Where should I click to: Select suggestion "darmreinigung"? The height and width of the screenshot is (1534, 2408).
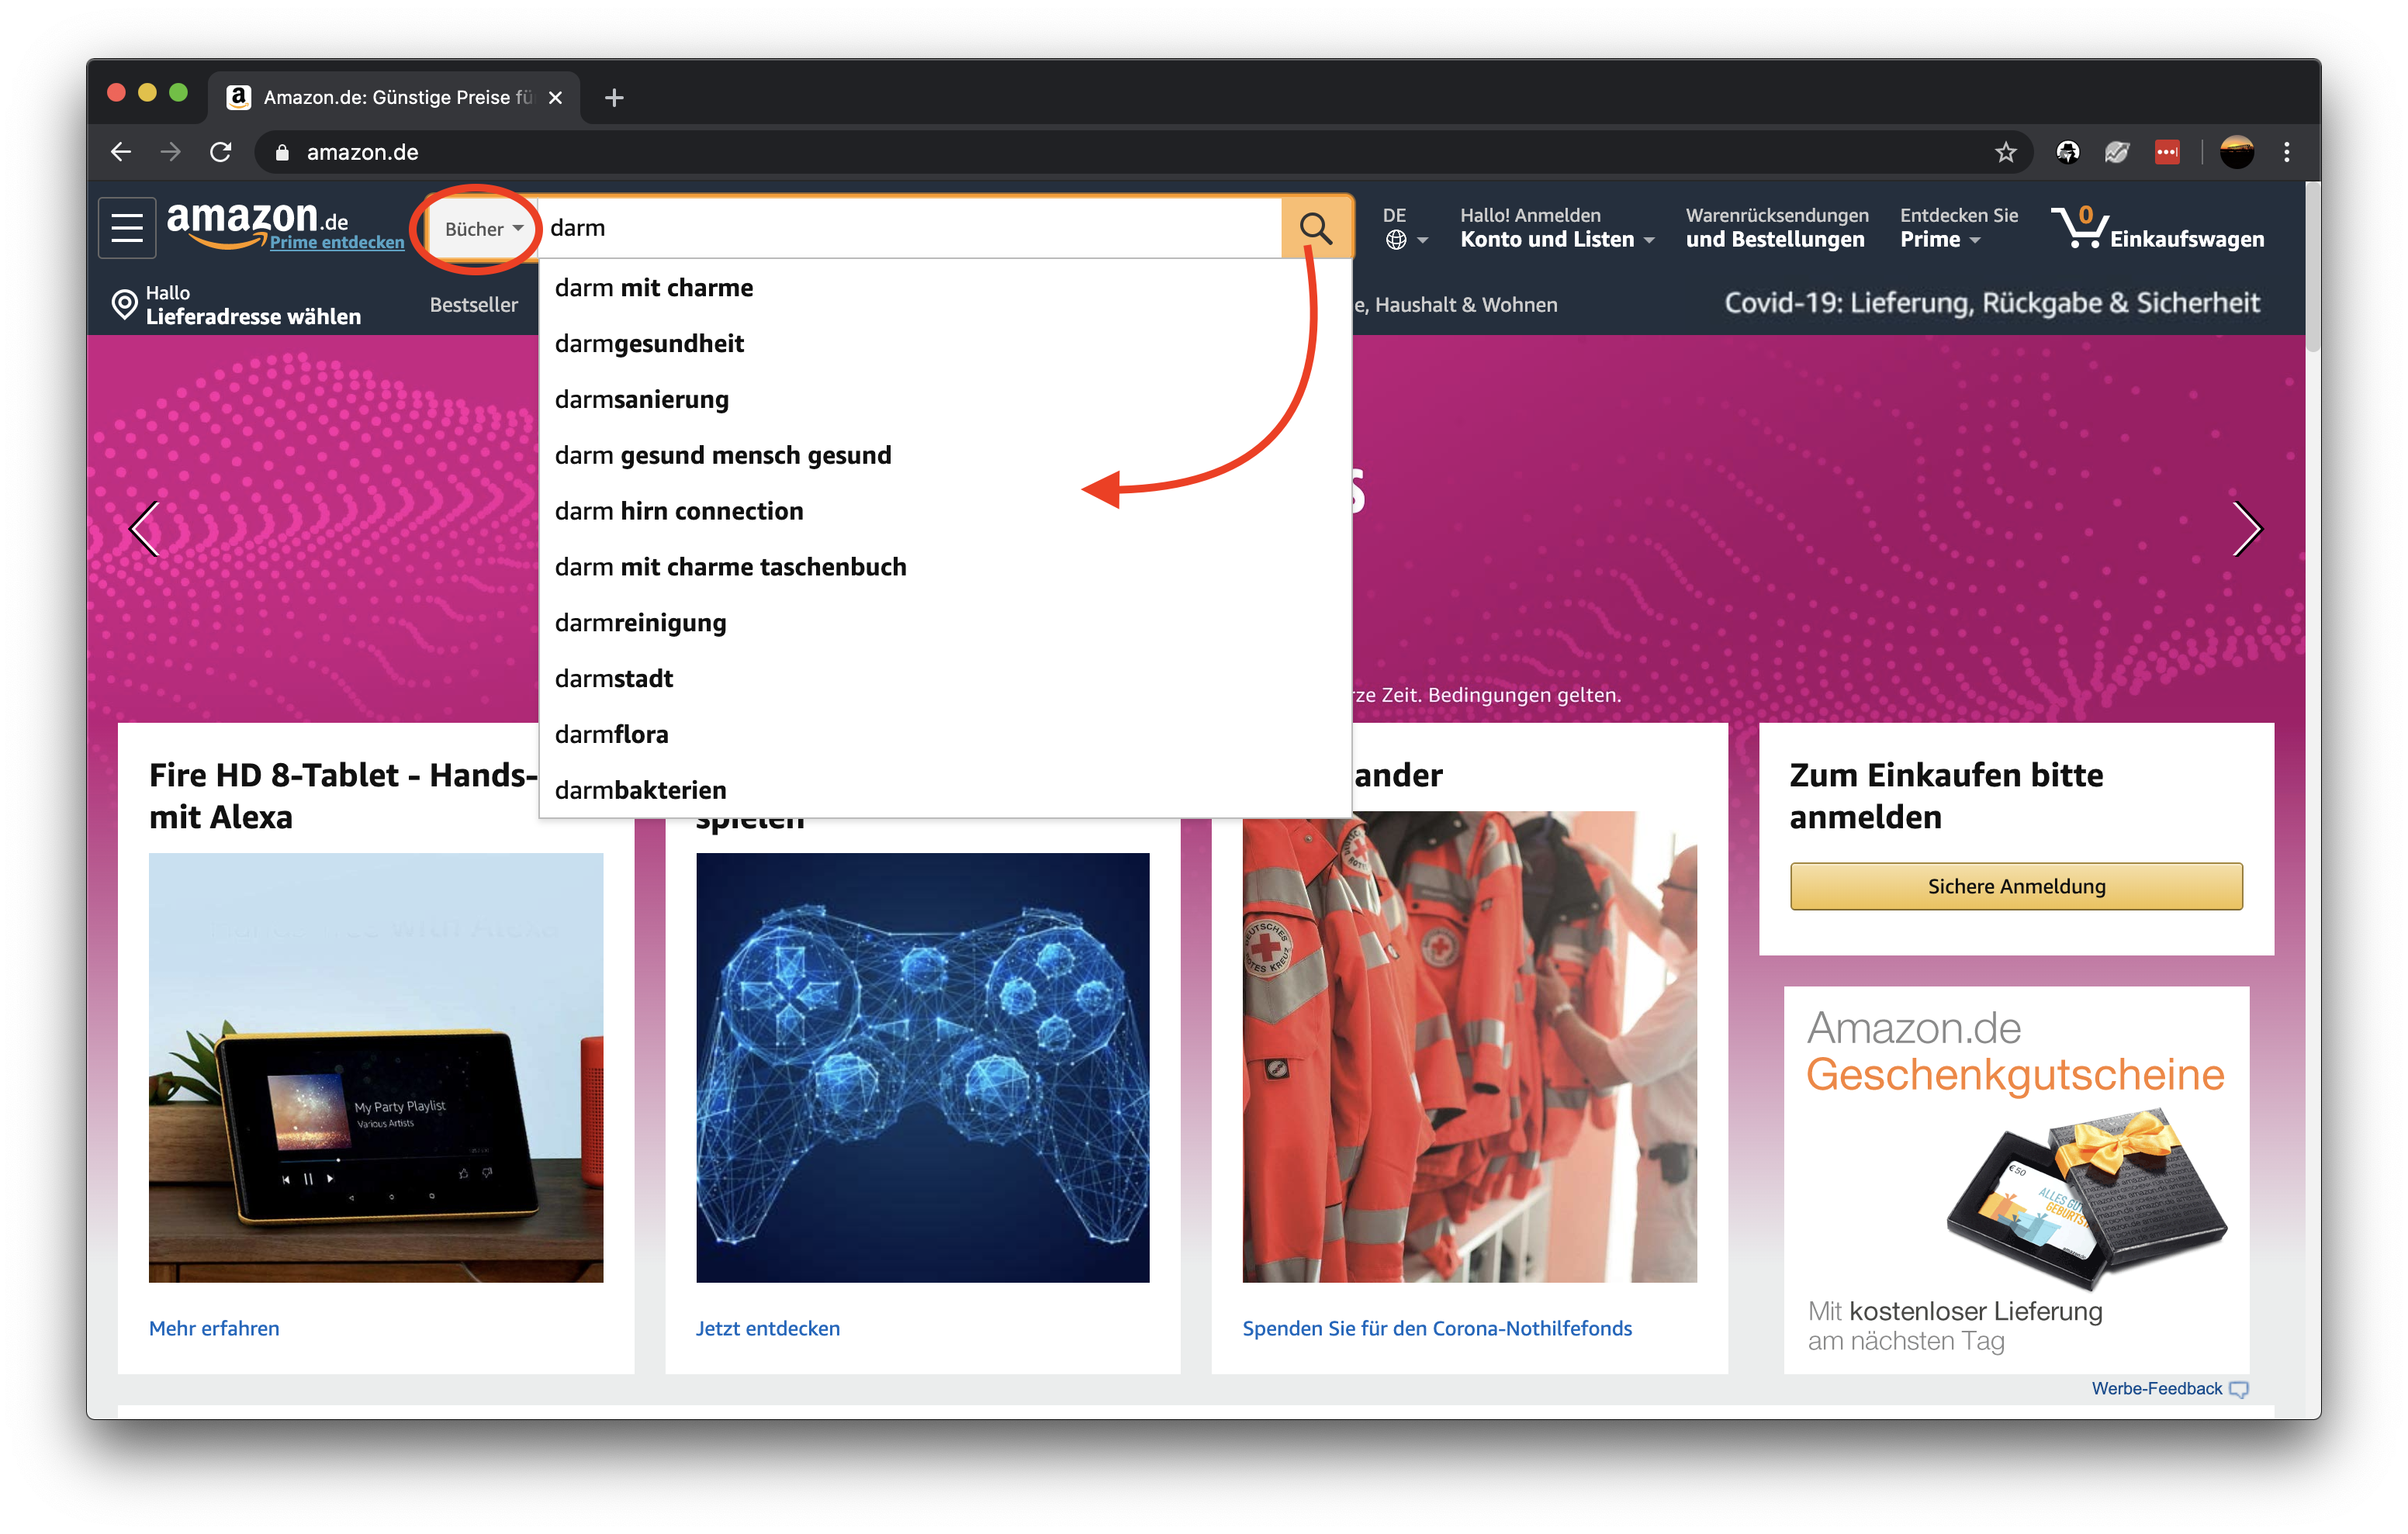coord(945,623)
